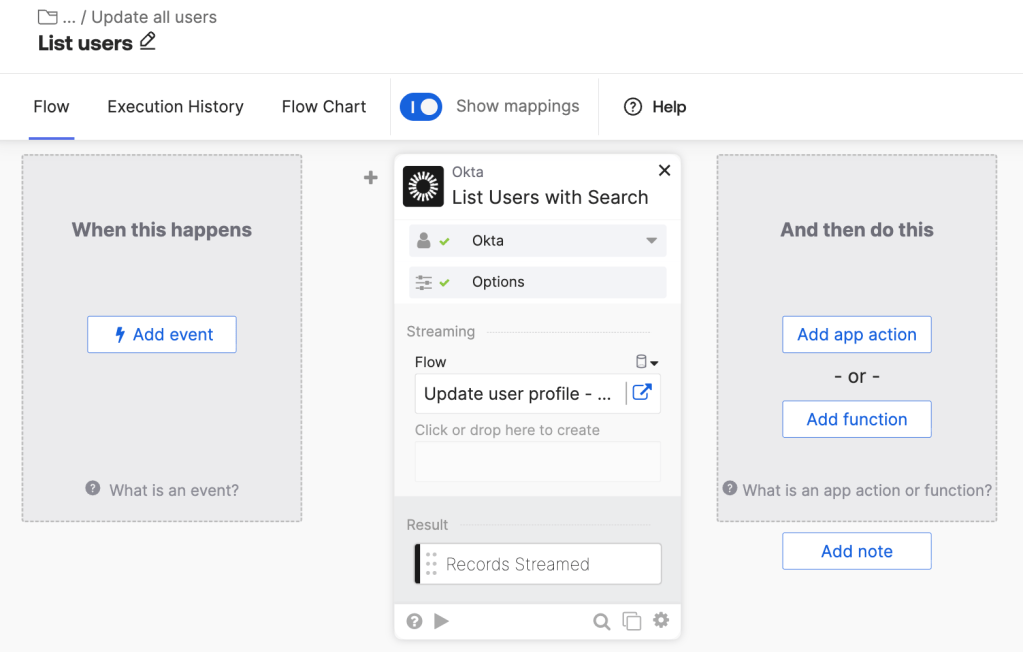This screenshot has height=652, width=1023.
Task: Open the Flow Chart tab
Action: [x=323, y=107]
